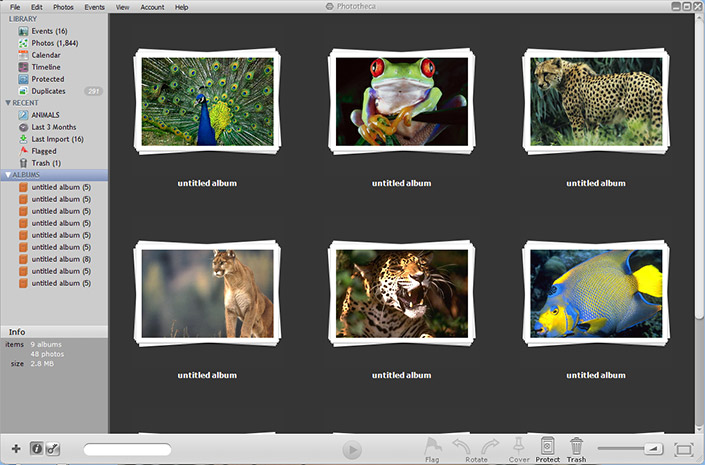Click the LIBRARY section header
The width and height of the screenshot is (705, 465).
(23, 19)
